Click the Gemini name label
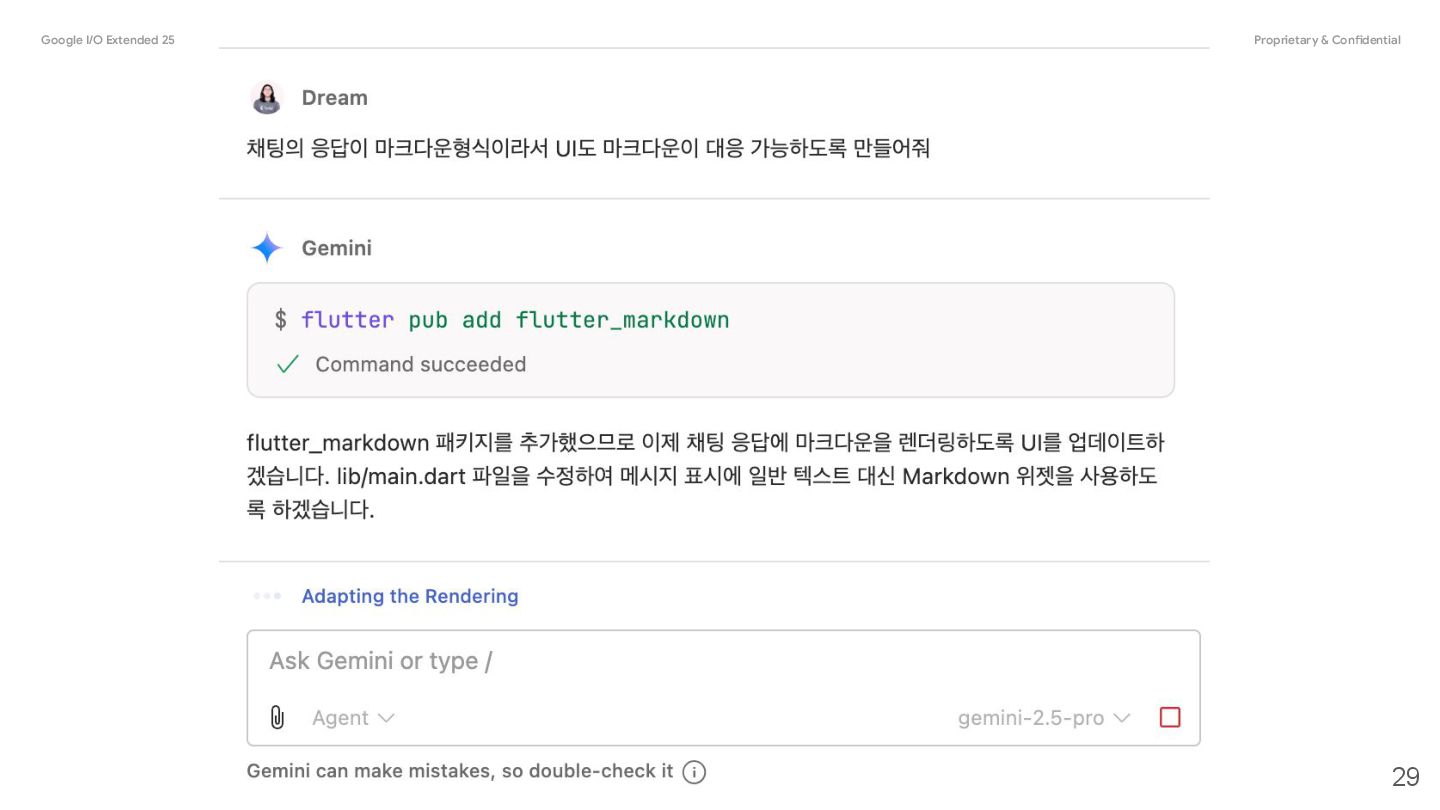Screen dimensions: 1440x810 pyautogui.click(x=337, y=248)
